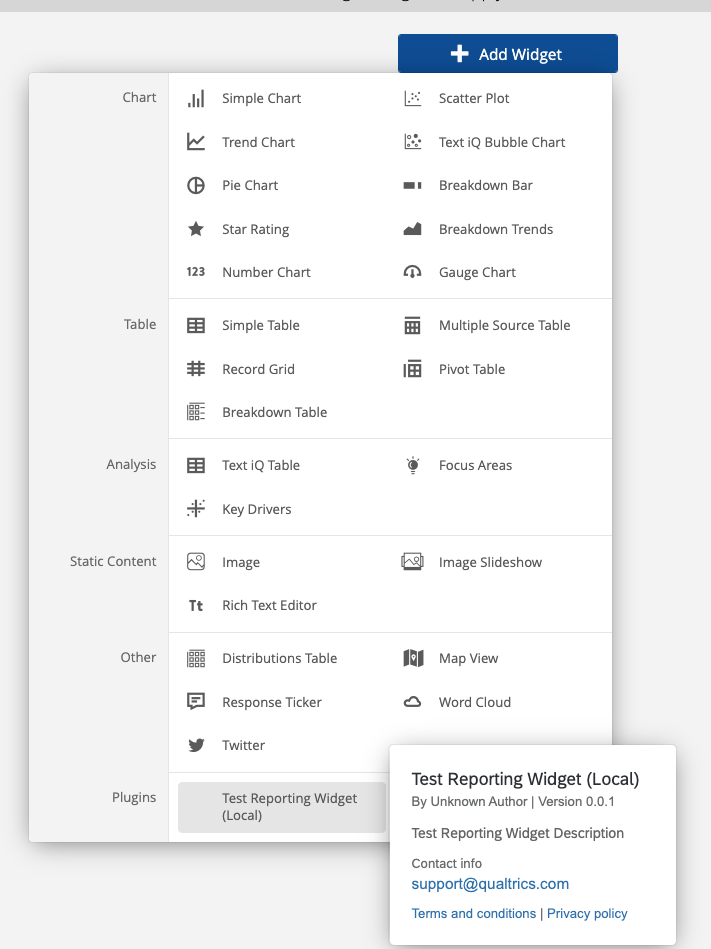This screenshot has width=711, height=949.
Task: Click the Record Grid icon
Action: pos(195,369)
